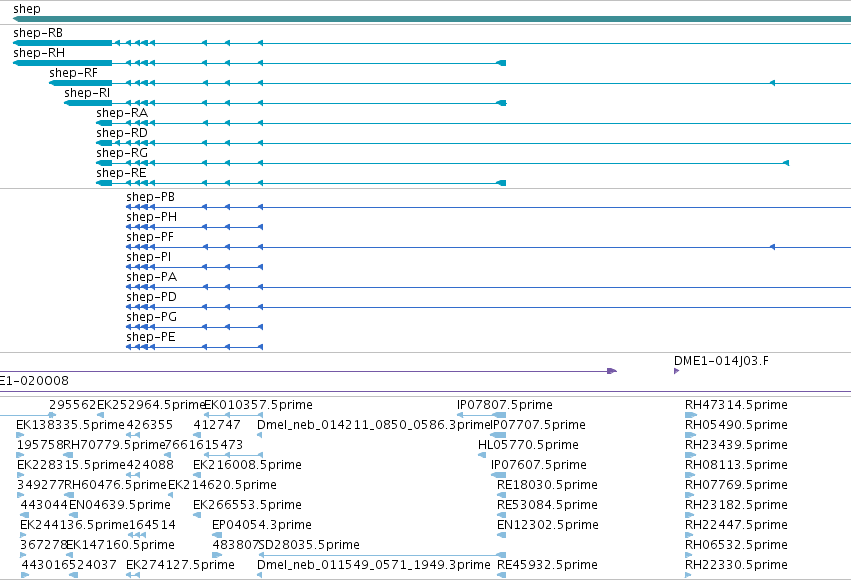The width and height of the screenshot is (851, 580).
Task: Select EST RH08113.5prime
Action: [736, 466]
